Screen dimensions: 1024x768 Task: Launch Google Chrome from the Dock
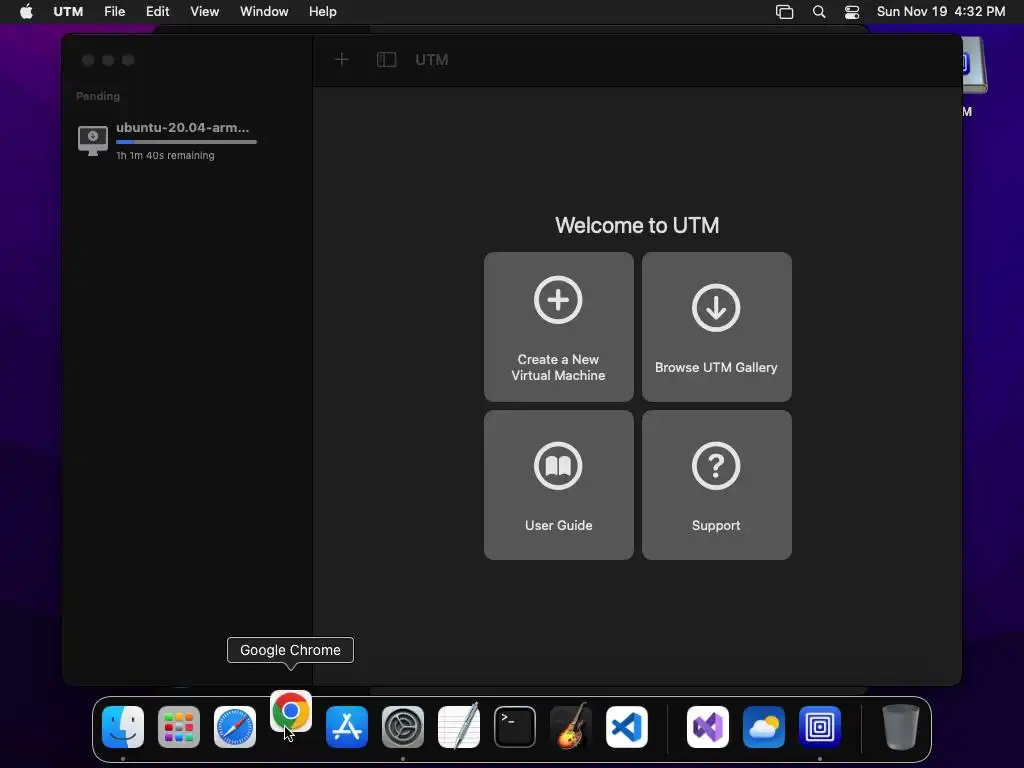tap(291, 711)
